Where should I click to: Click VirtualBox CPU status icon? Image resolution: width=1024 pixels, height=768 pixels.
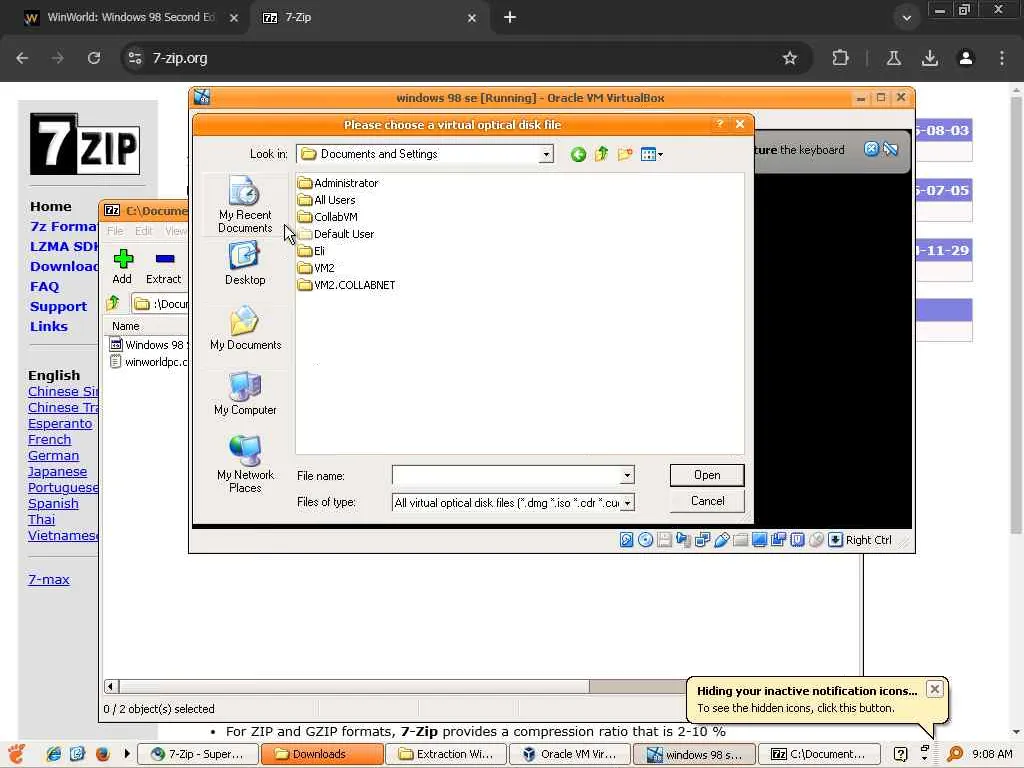pos(797,539)
